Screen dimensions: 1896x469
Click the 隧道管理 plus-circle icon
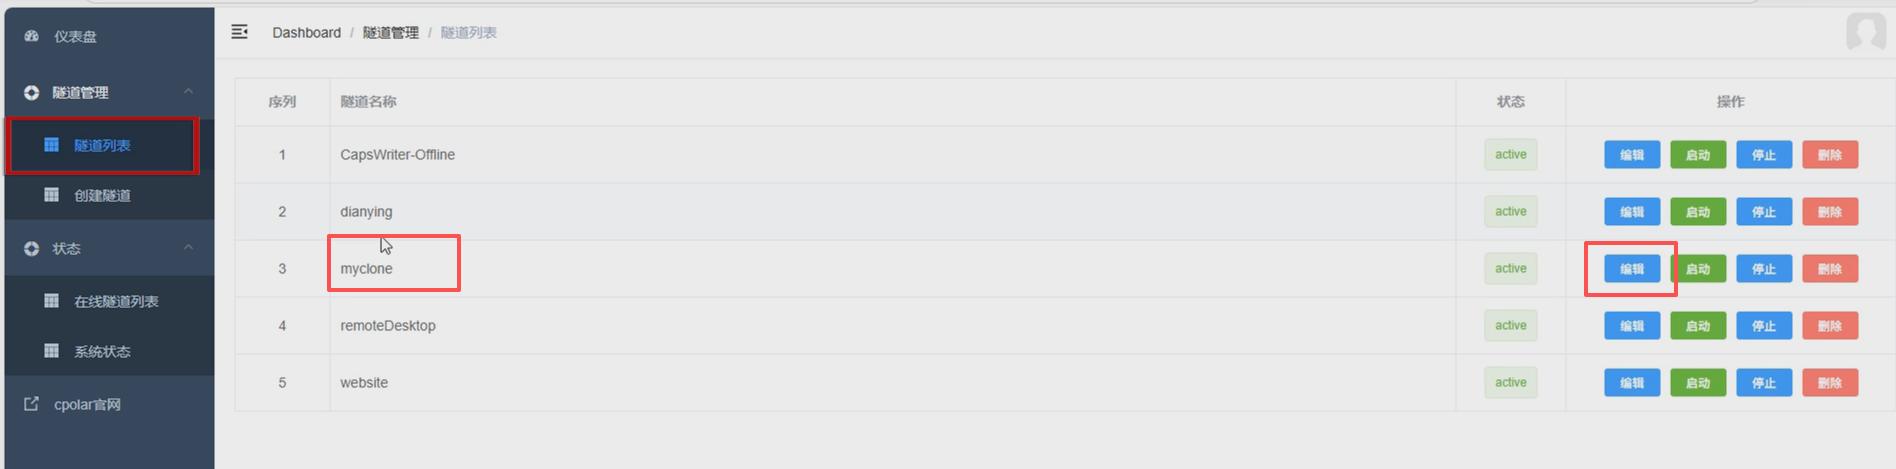tap(32, 92)
